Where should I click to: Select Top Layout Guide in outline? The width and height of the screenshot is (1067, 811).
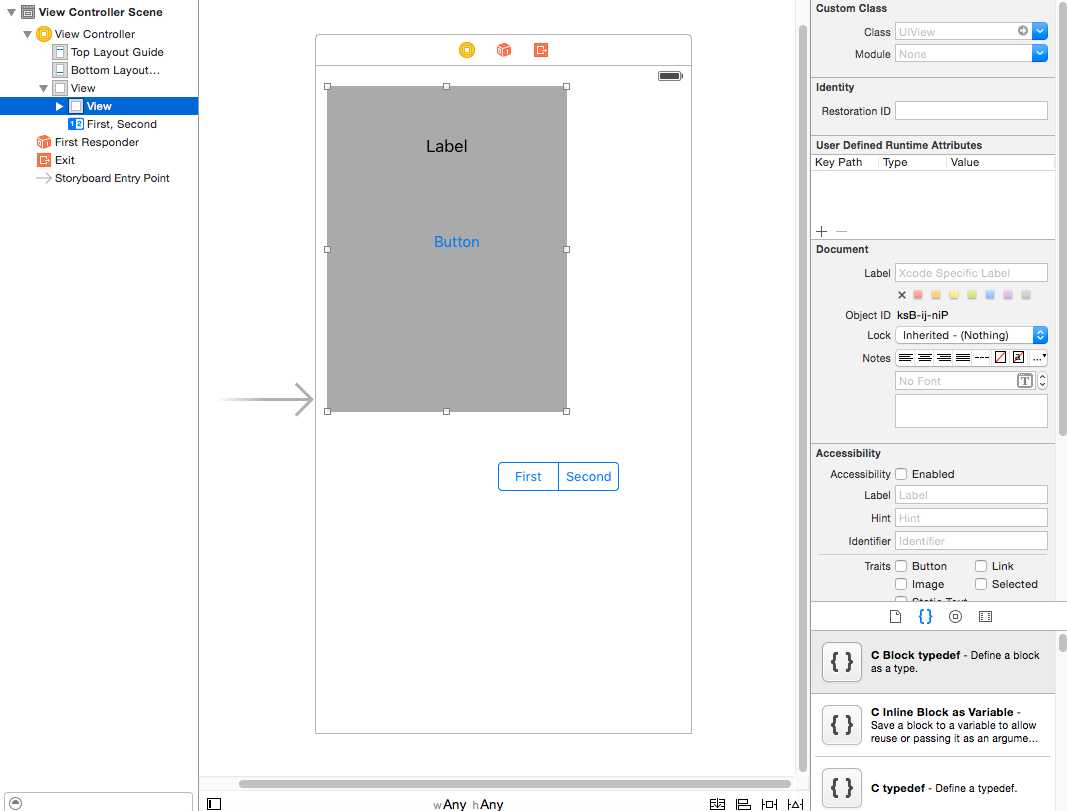117,52
